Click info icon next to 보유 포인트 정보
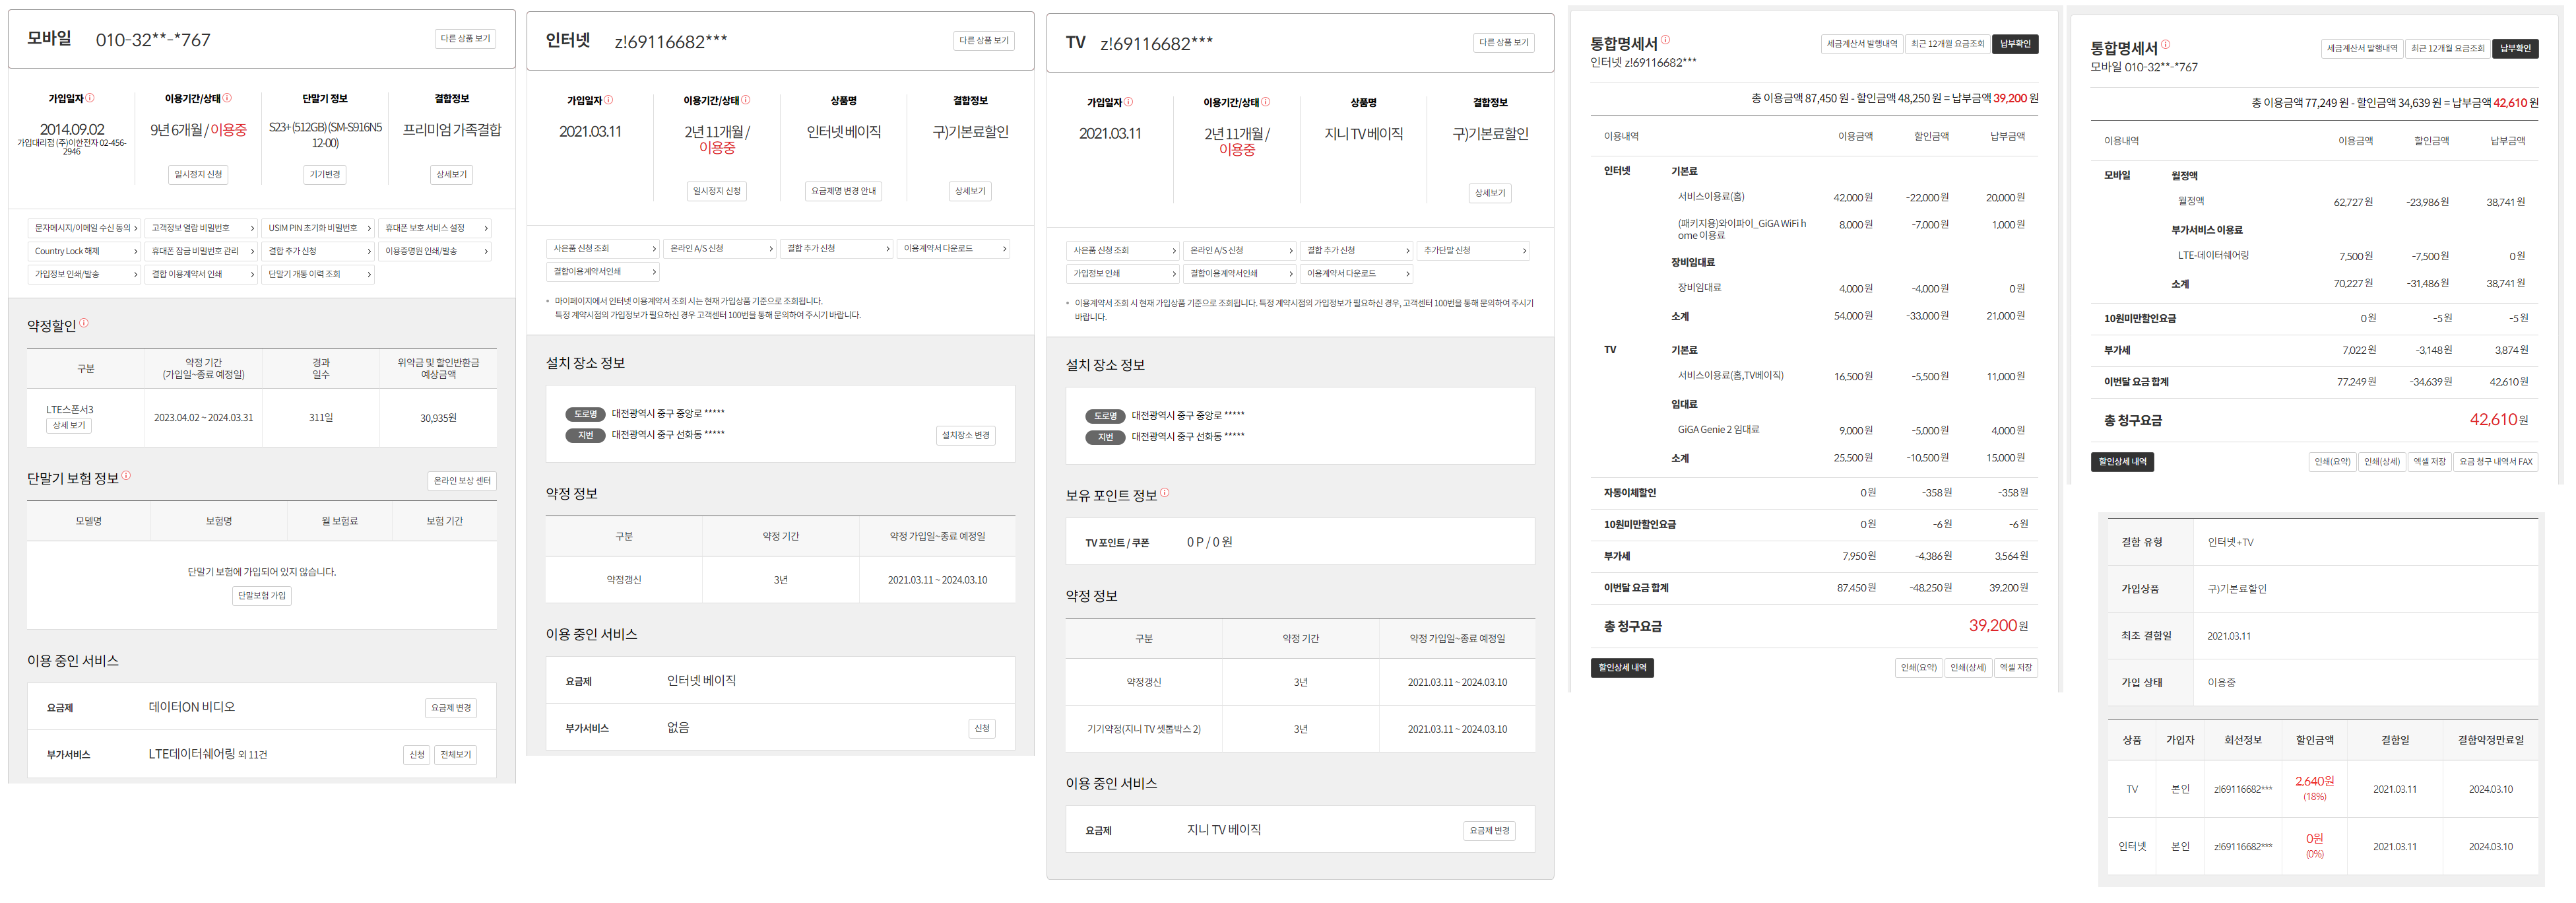 click(x=1164, y=493)
